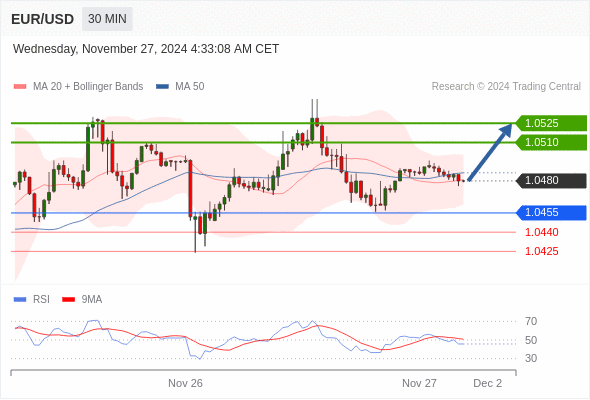Select the 1.0455 pivot price tag
Image resolution: width=590 pixels, height=400 pixels.
coord(551,213)
